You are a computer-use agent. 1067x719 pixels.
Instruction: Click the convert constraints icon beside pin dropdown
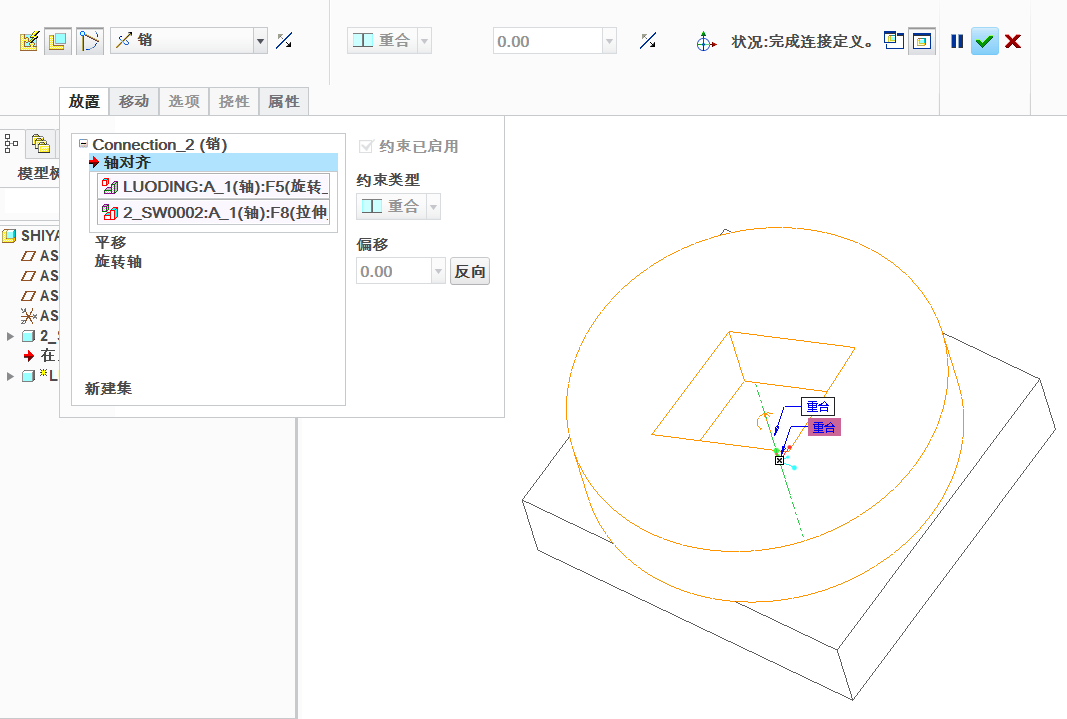(x=90, y=41)
